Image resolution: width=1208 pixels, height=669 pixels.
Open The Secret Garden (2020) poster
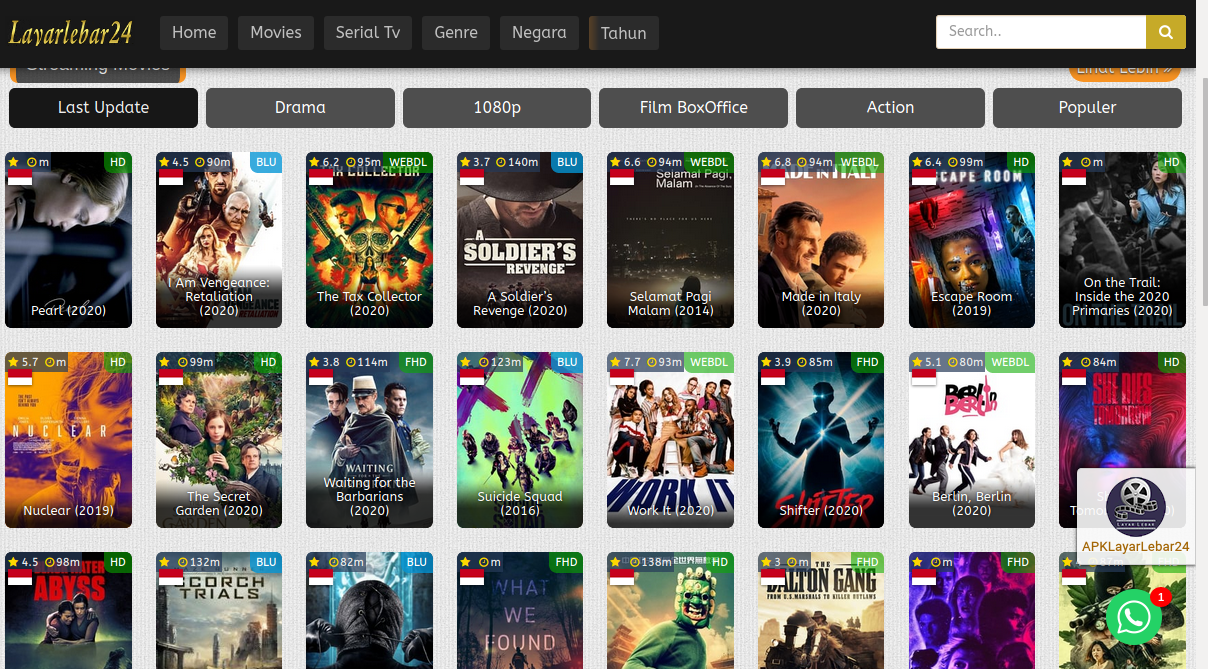[x=219, y=440]
